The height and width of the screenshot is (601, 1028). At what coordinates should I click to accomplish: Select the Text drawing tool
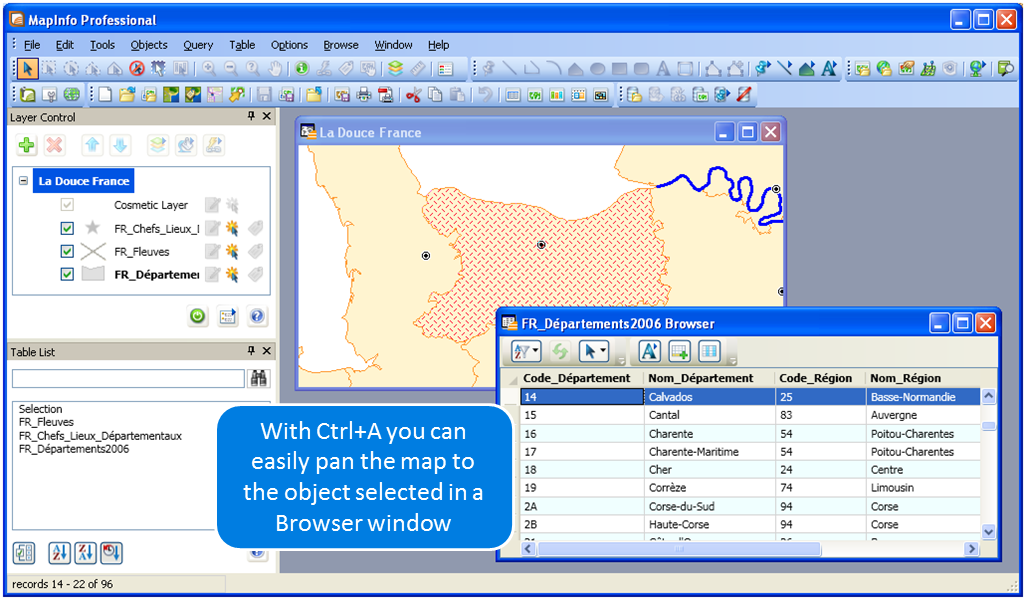[663, 68]
